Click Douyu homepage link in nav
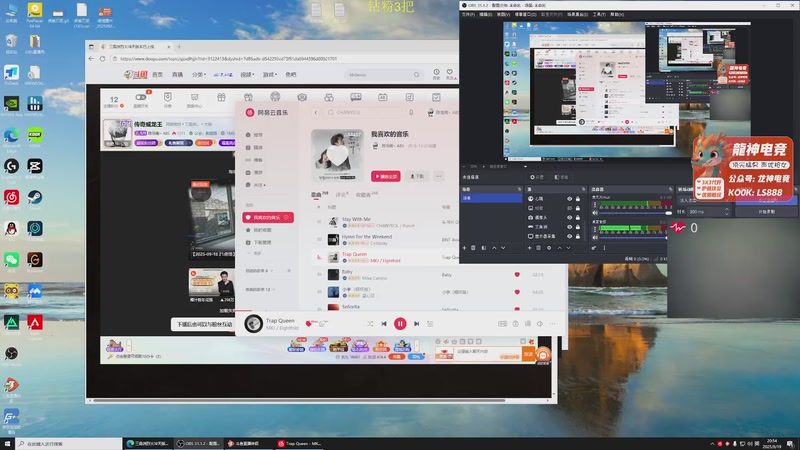 pyautogui.click(x=158, y=74)
